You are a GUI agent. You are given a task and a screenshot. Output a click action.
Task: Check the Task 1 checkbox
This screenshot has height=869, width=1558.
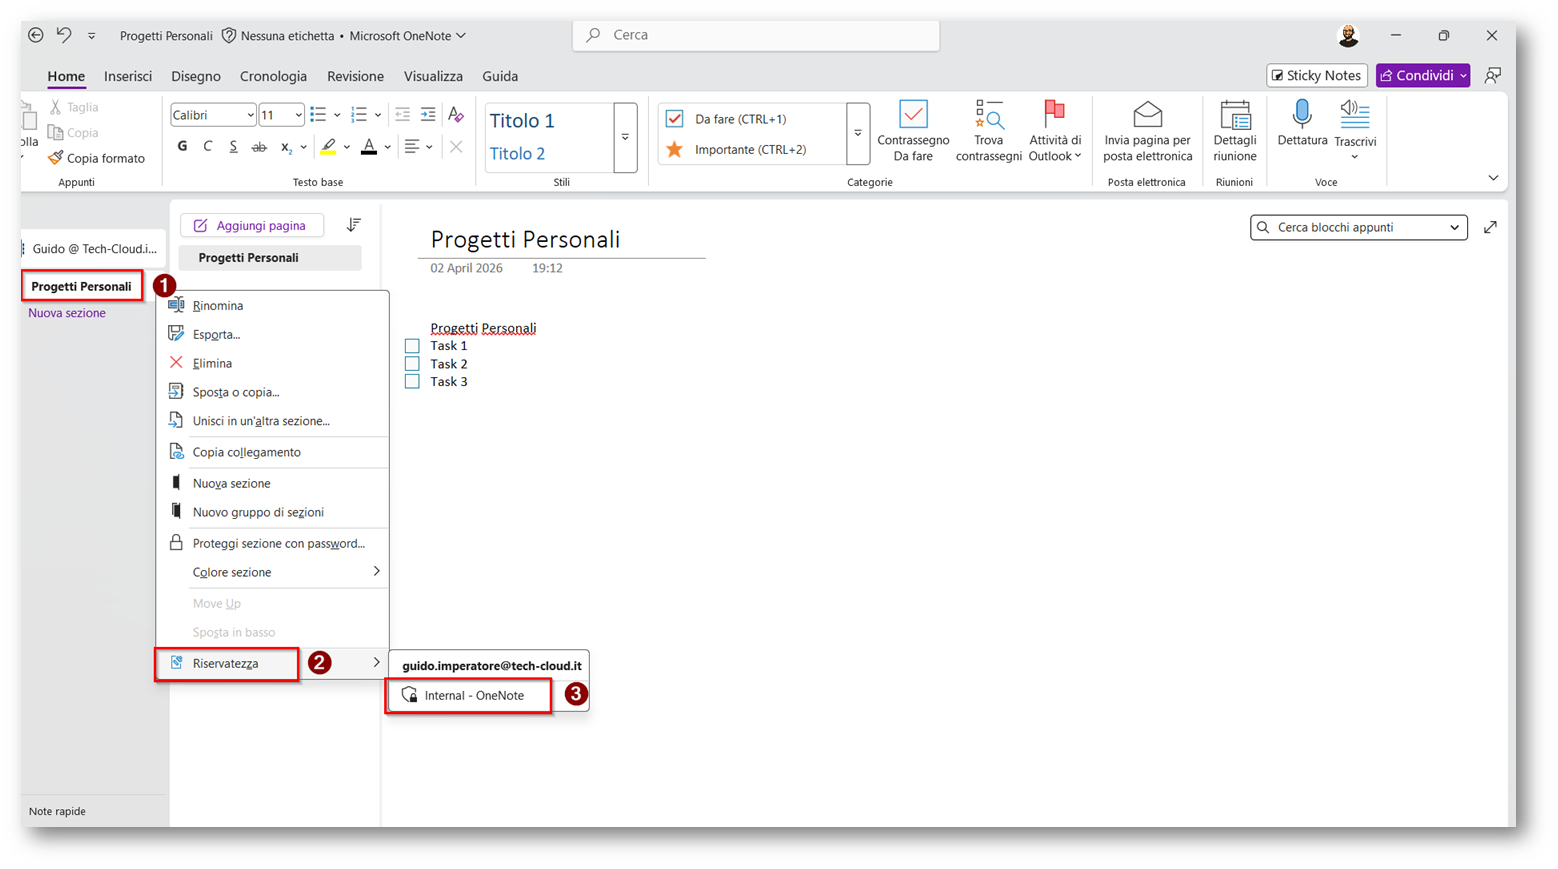412,346
